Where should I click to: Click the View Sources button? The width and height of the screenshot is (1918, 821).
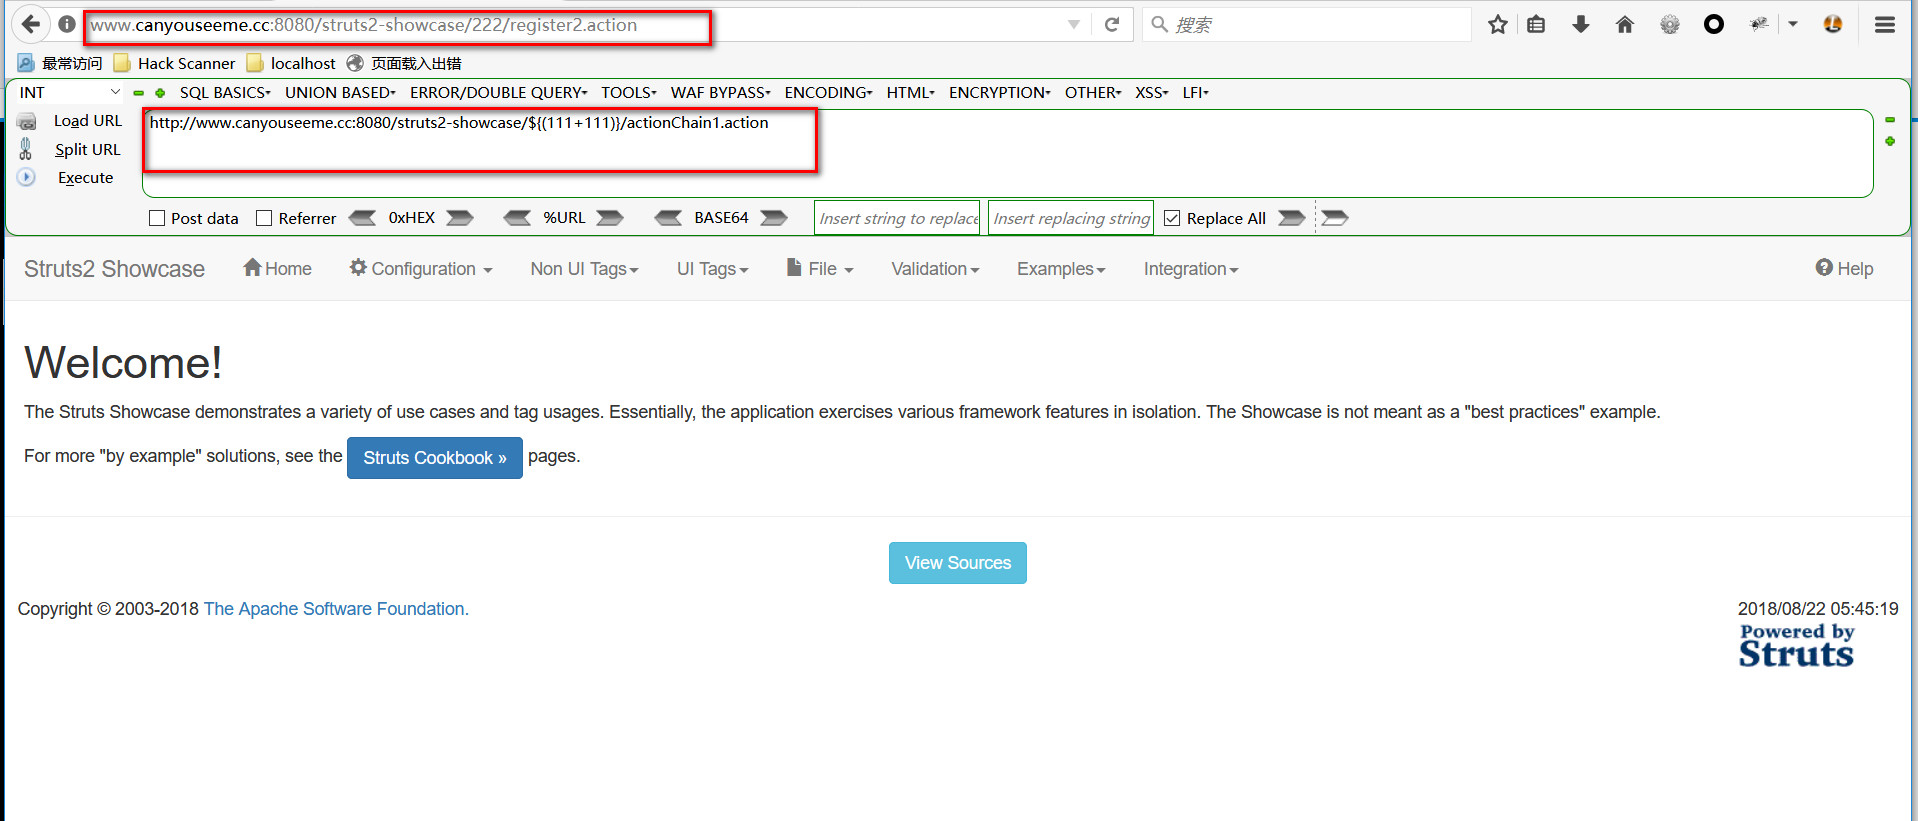coord(958,563)
